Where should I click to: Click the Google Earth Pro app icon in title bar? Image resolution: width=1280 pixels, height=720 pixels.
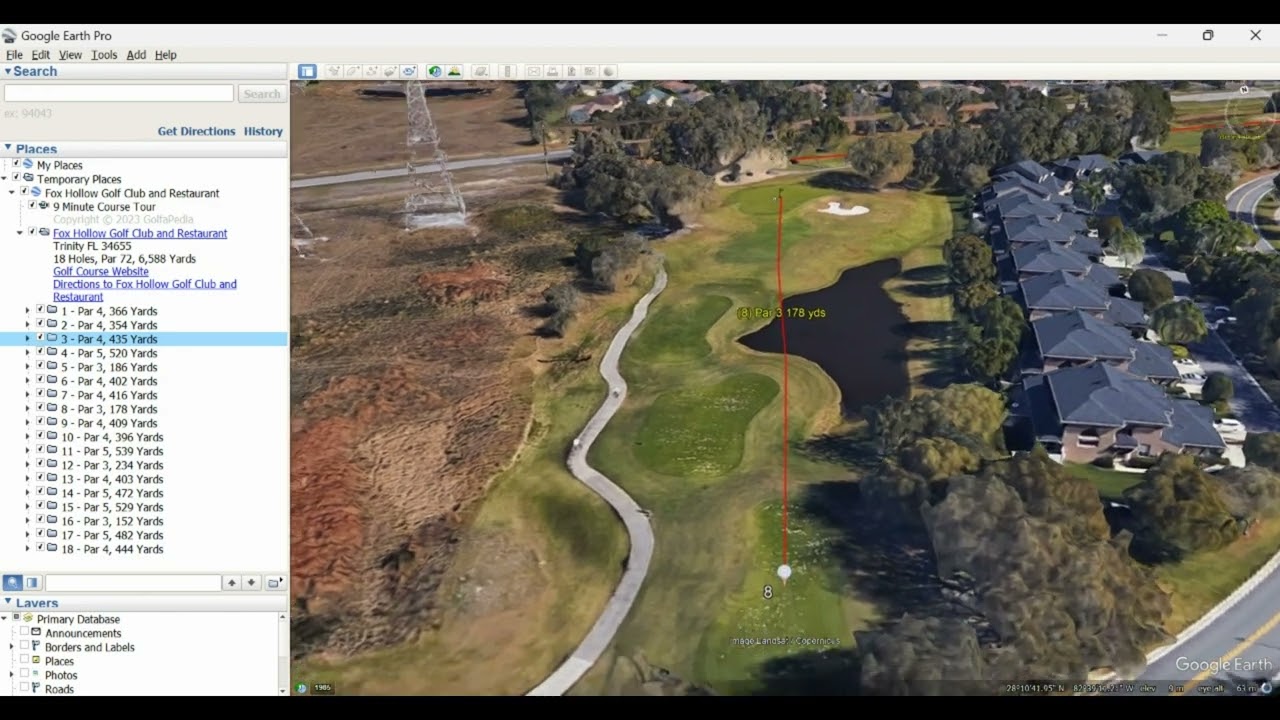point(10,36)
